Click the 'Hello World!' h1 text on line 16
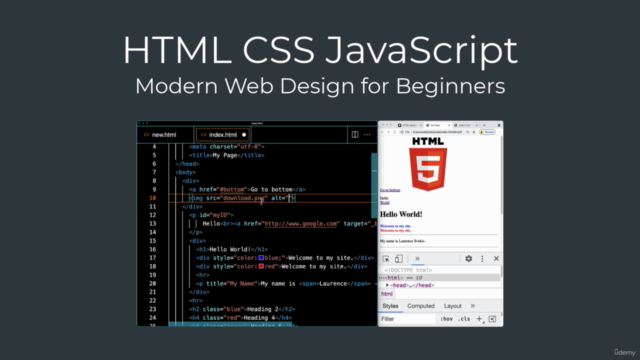This screenshot has width=640, height=360. [x=230, y=249]
